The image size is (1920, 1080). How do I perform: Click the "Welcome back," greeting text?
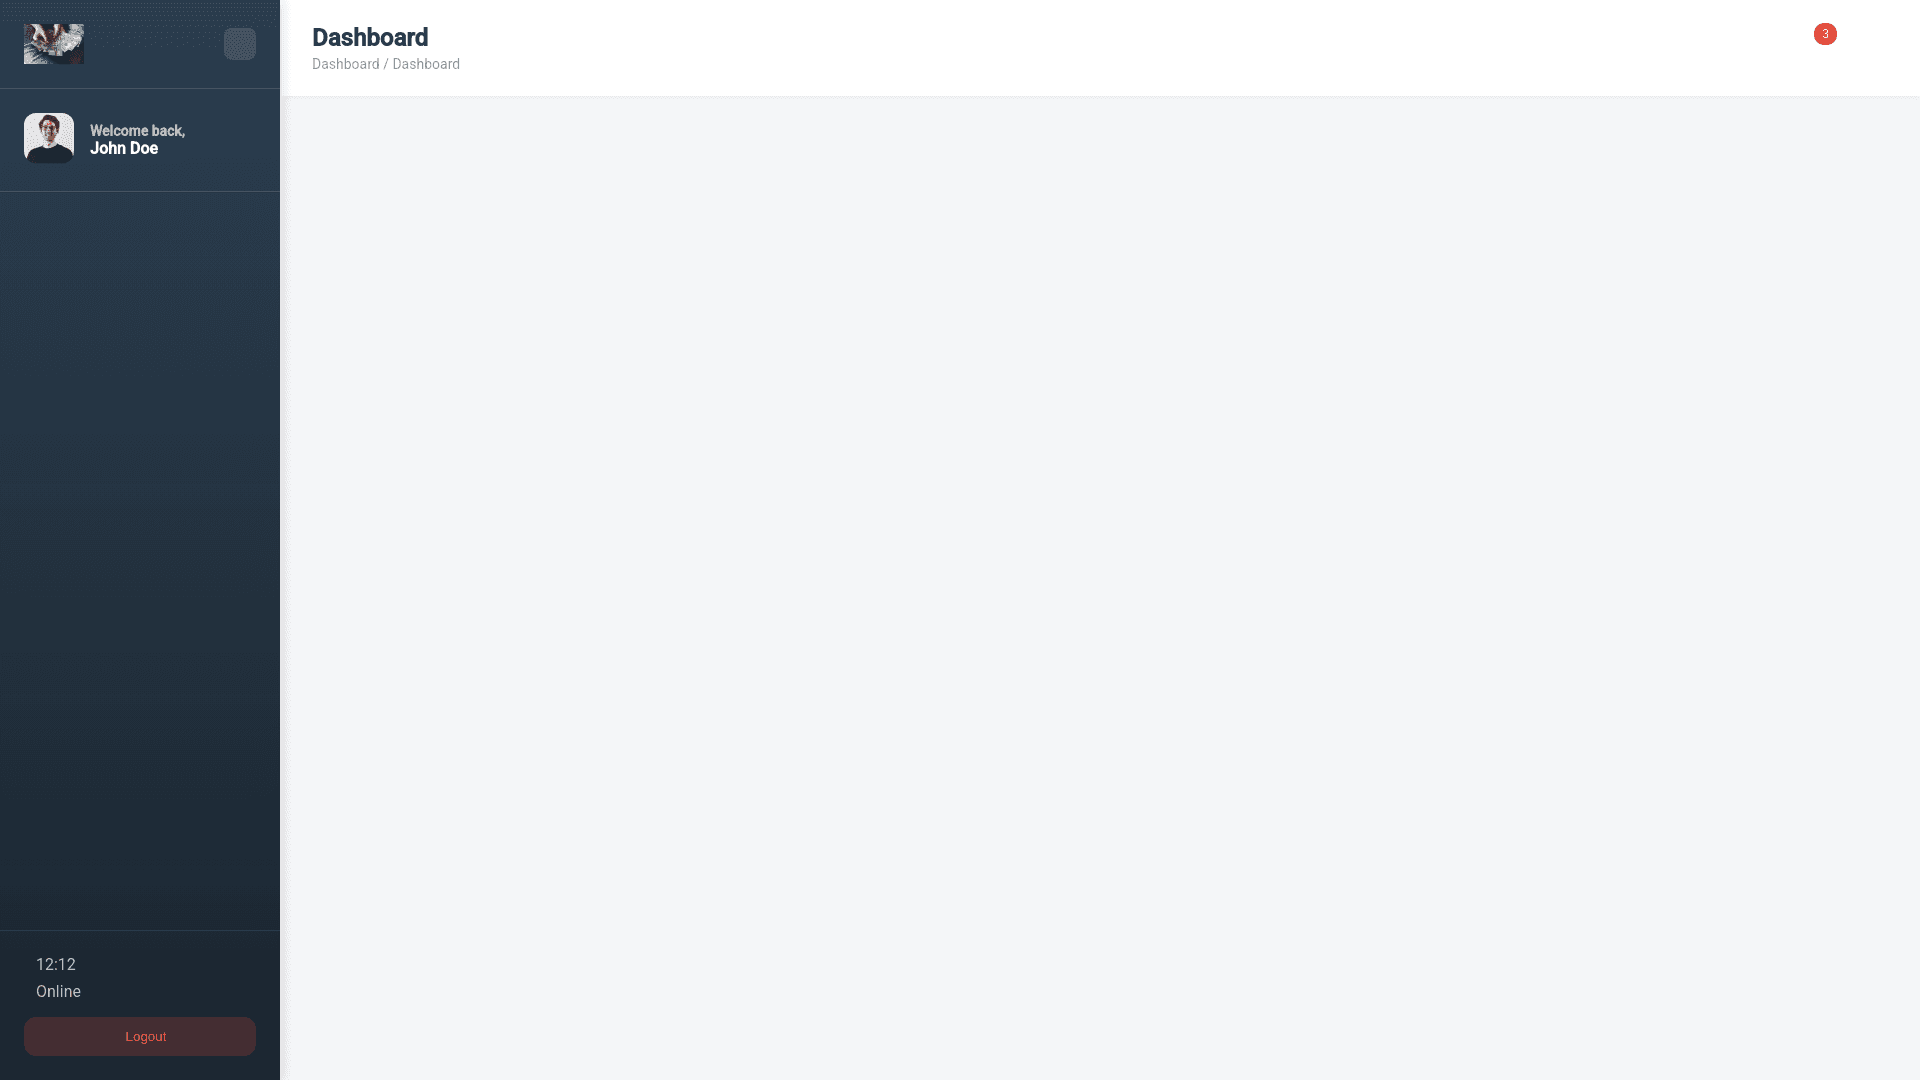(137, 131)
